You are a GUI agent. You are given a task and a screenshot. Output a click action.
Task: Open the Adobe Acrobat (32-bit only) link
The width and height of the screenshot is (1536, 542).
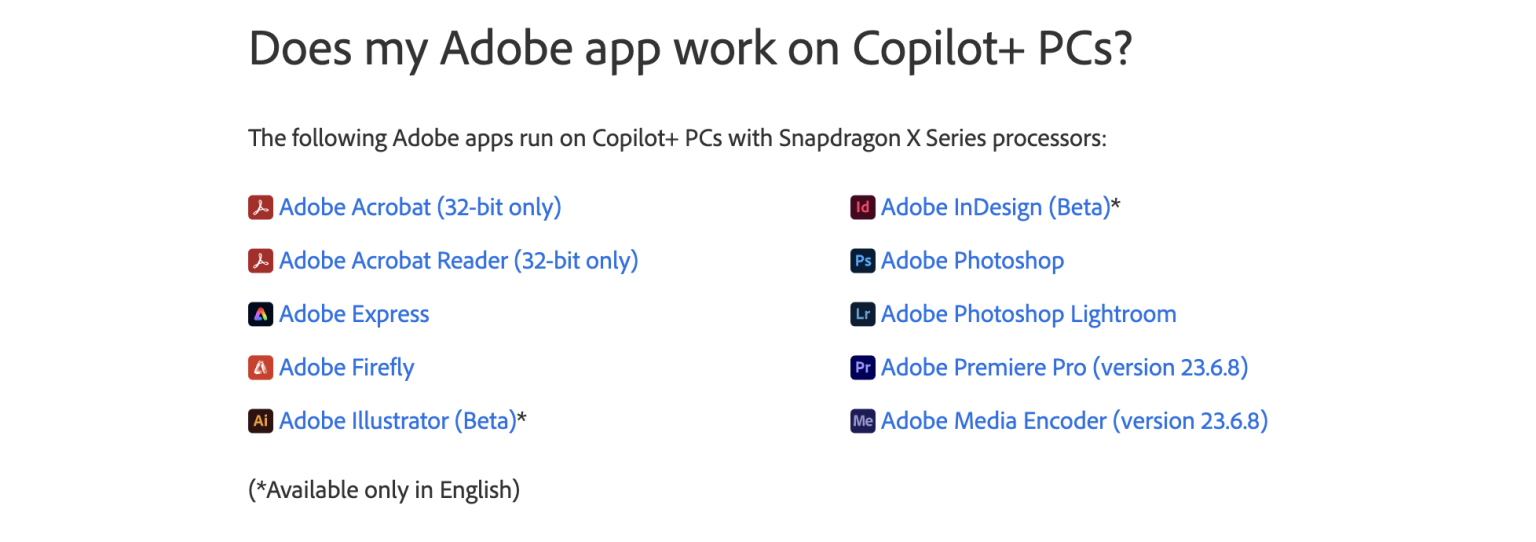[420, 208]
